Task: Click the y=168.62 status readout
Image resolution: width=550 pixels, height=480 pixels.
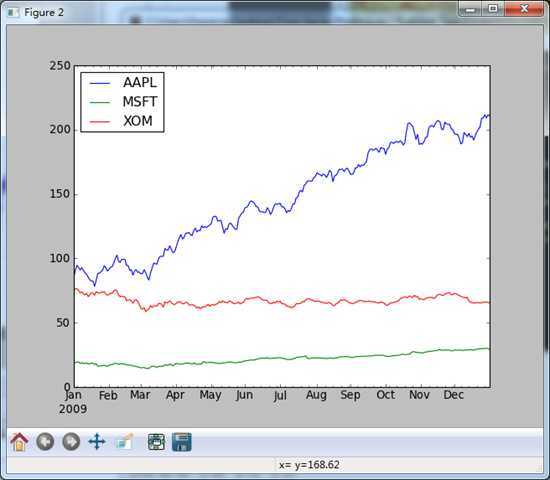Action: click(317, 465)
